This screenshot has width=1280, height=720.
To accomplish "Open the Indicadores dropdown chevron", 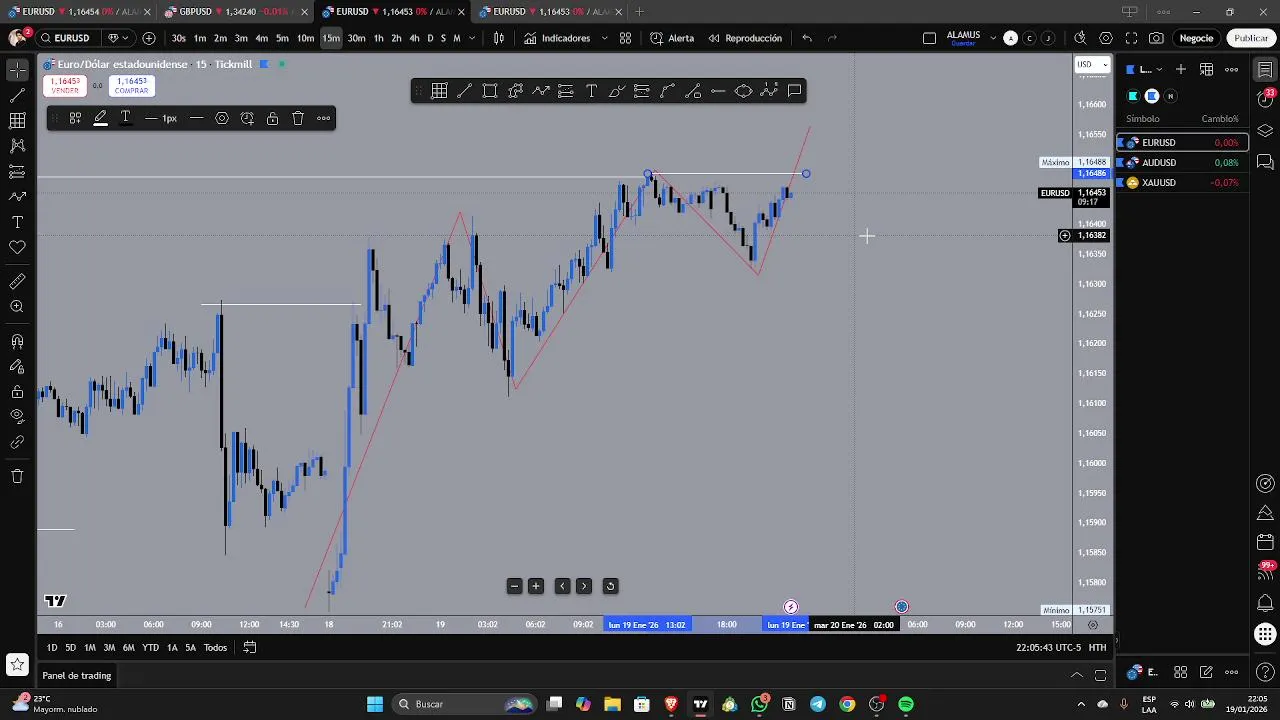I will coord(604,38).
